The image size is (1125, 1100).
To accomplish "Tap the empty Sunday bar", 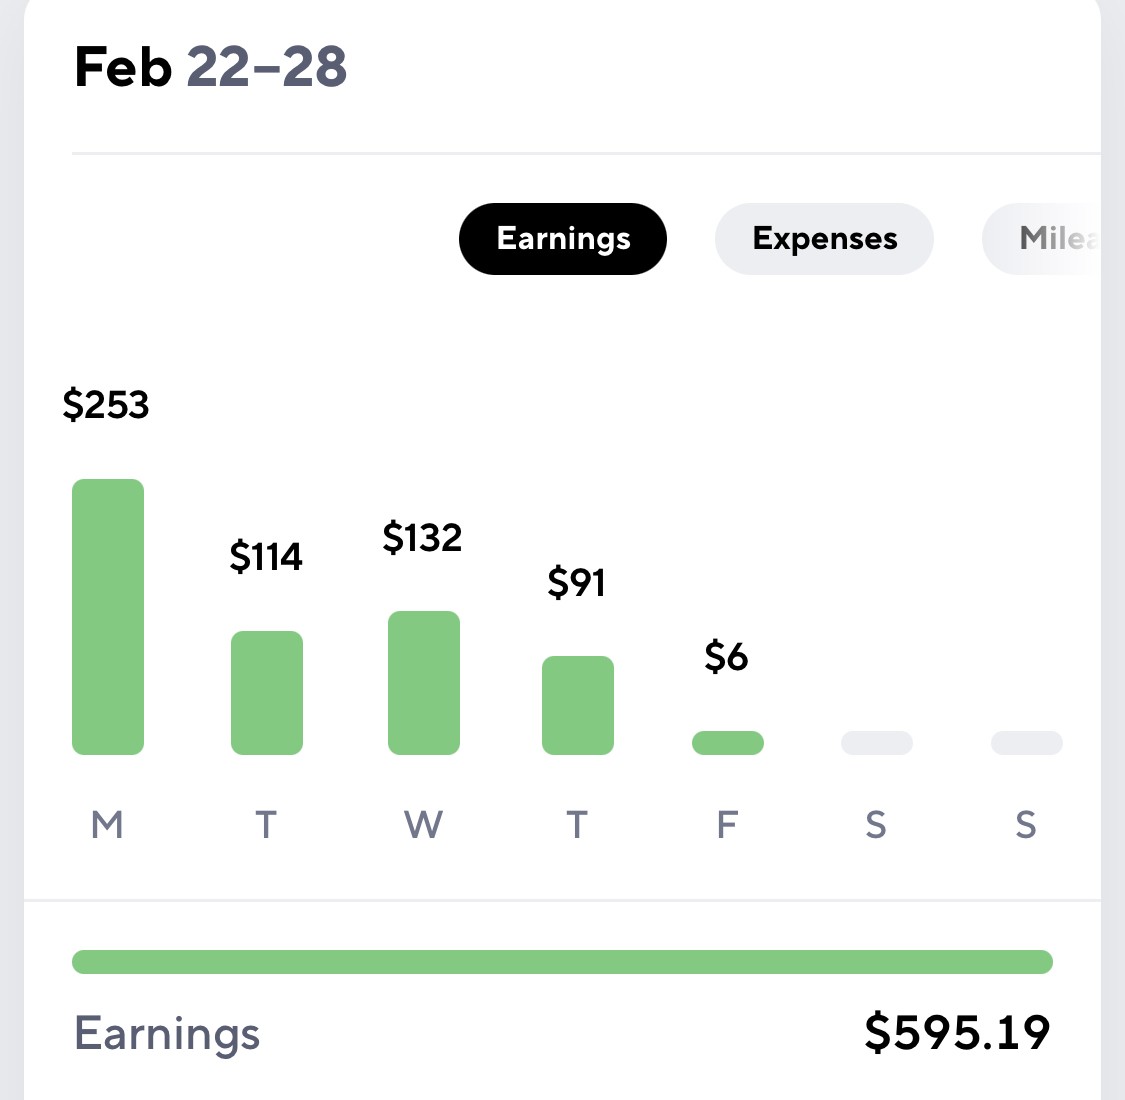I will tap(1027, 743).
